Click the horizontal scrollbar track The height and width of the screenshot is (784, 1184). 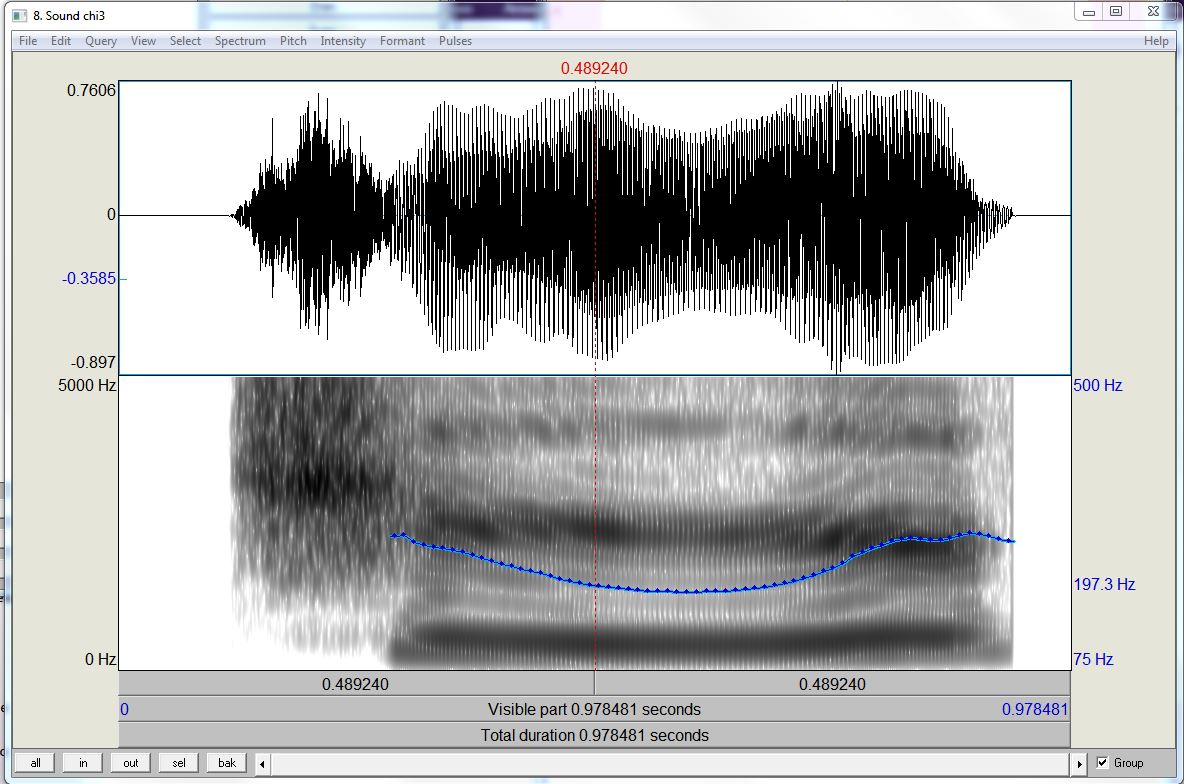(x=671, y=764)
